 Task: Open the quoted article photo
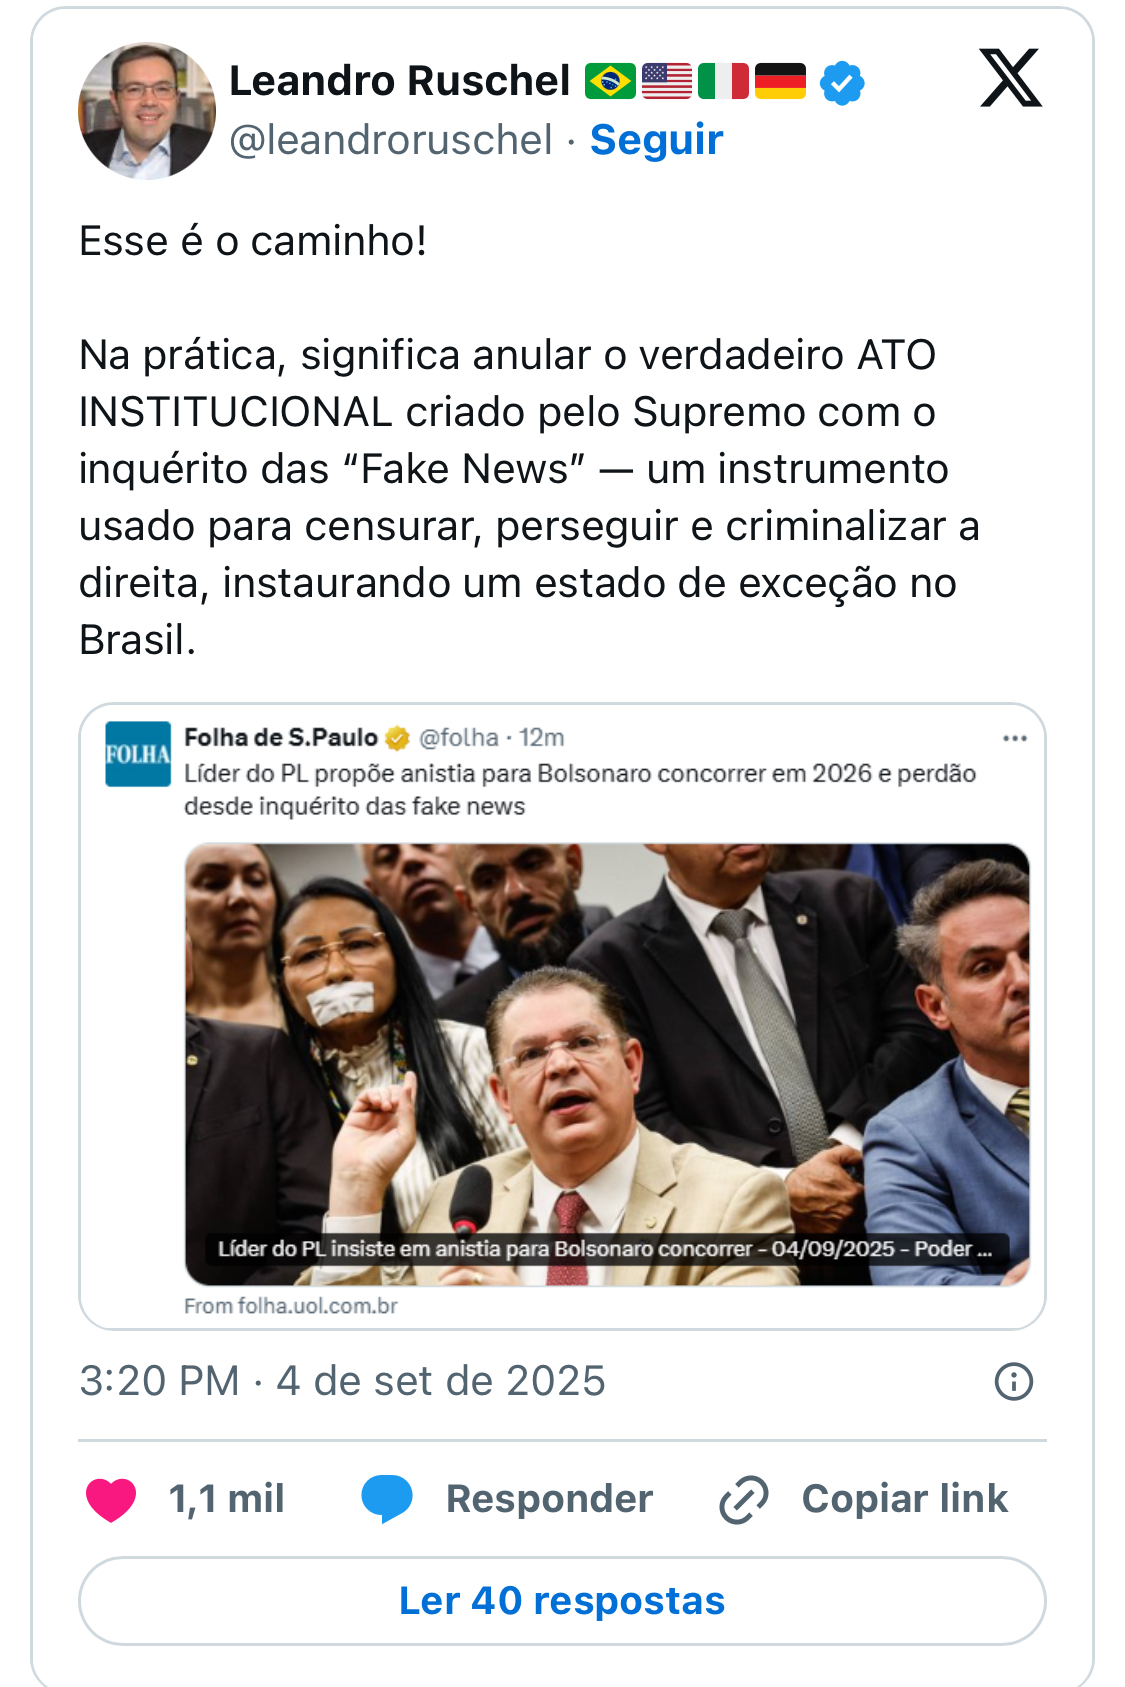pos(607,1064)
